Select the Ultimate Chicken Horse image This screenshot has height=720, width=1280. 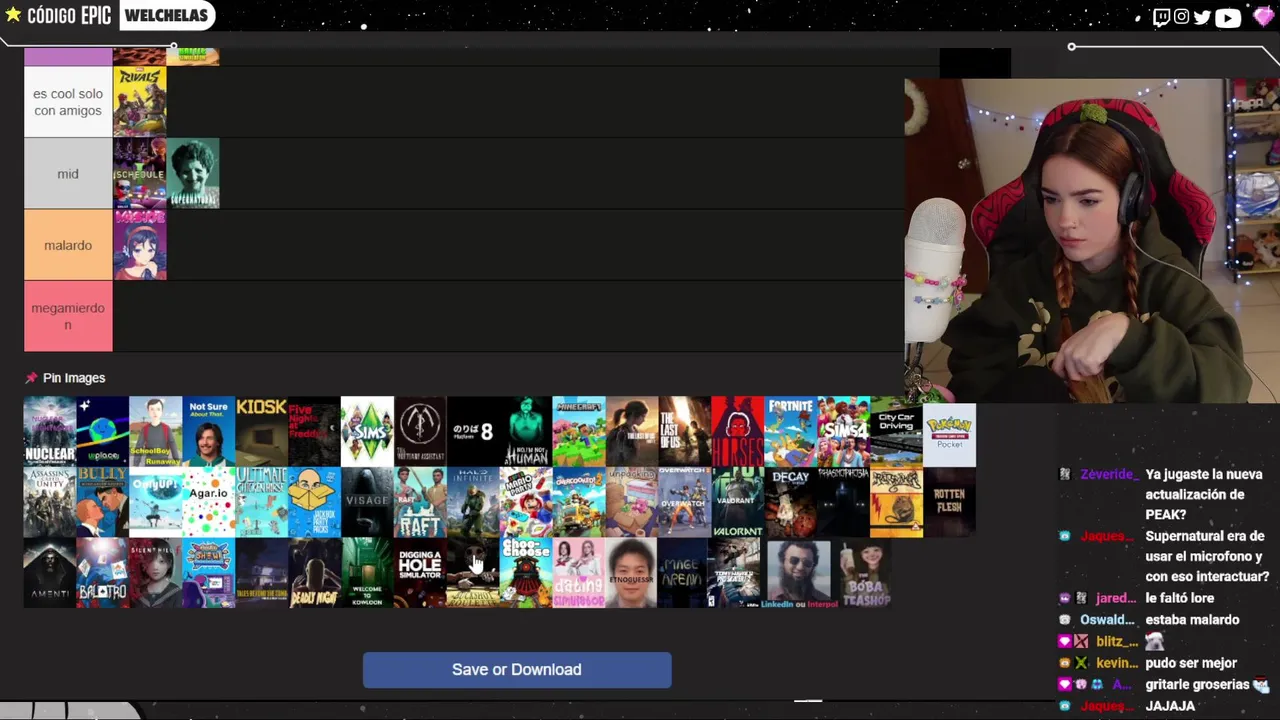[x=262, y=502]
